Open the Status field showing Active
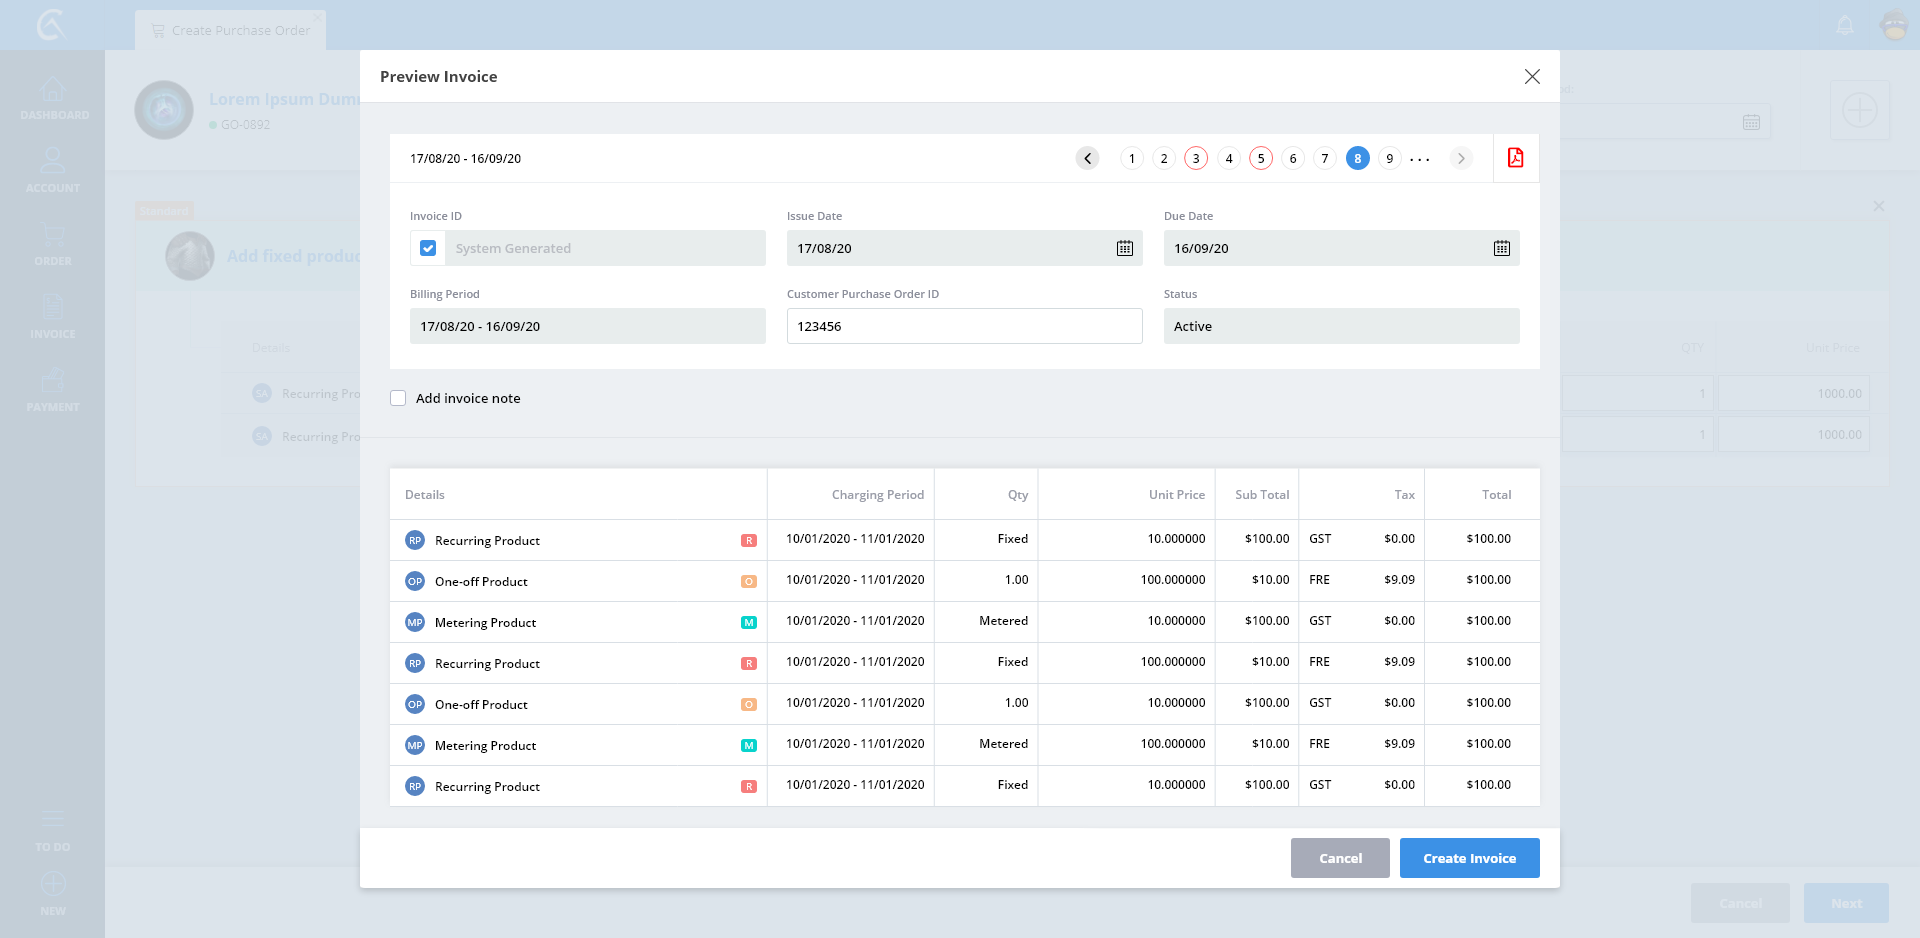 [x=1341, y=326]
